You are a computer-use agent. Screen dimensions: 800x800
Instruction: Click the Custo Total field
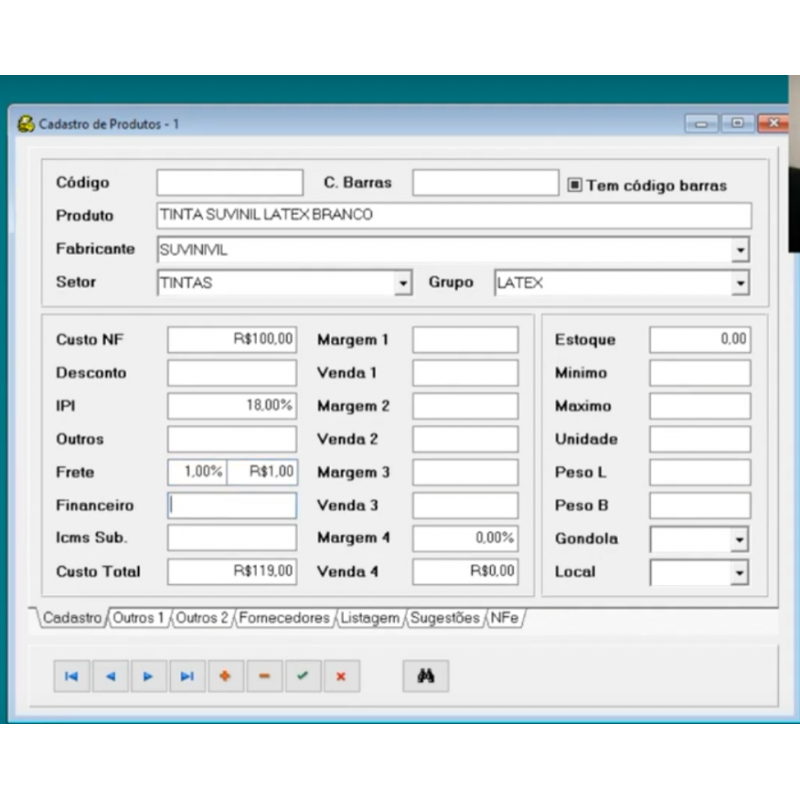coord(232,571)
